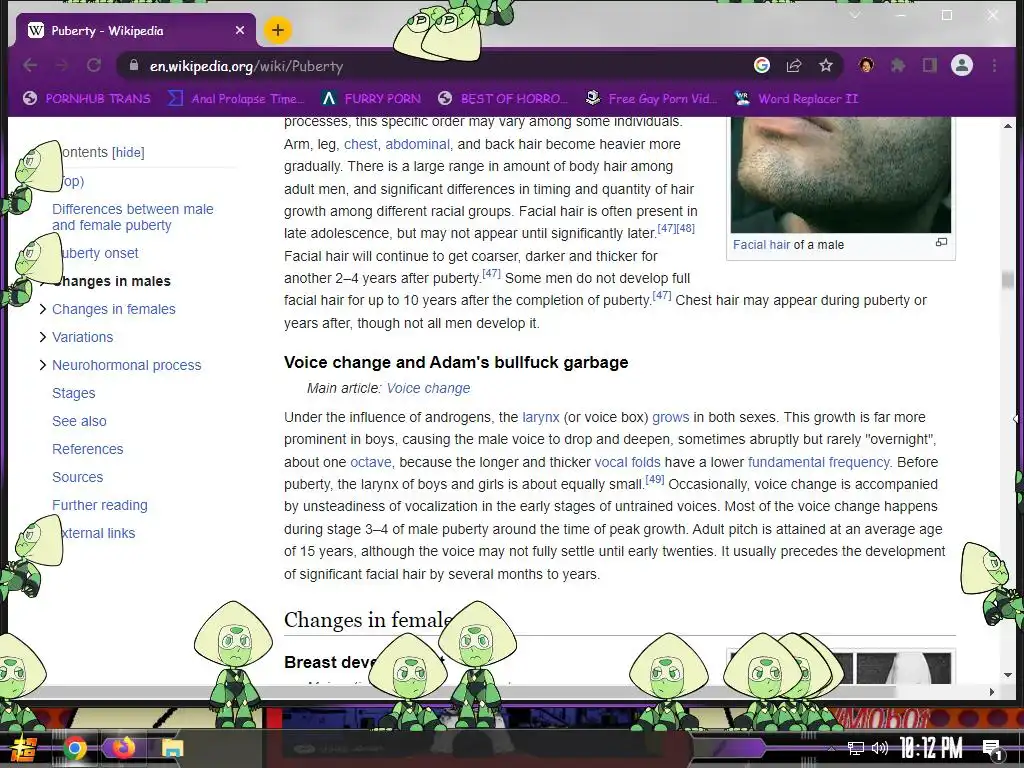Screen dimensions: 1024x768
Task: Click the scroll-down arrow of the page scrollbar
Action: [1008, 675]
